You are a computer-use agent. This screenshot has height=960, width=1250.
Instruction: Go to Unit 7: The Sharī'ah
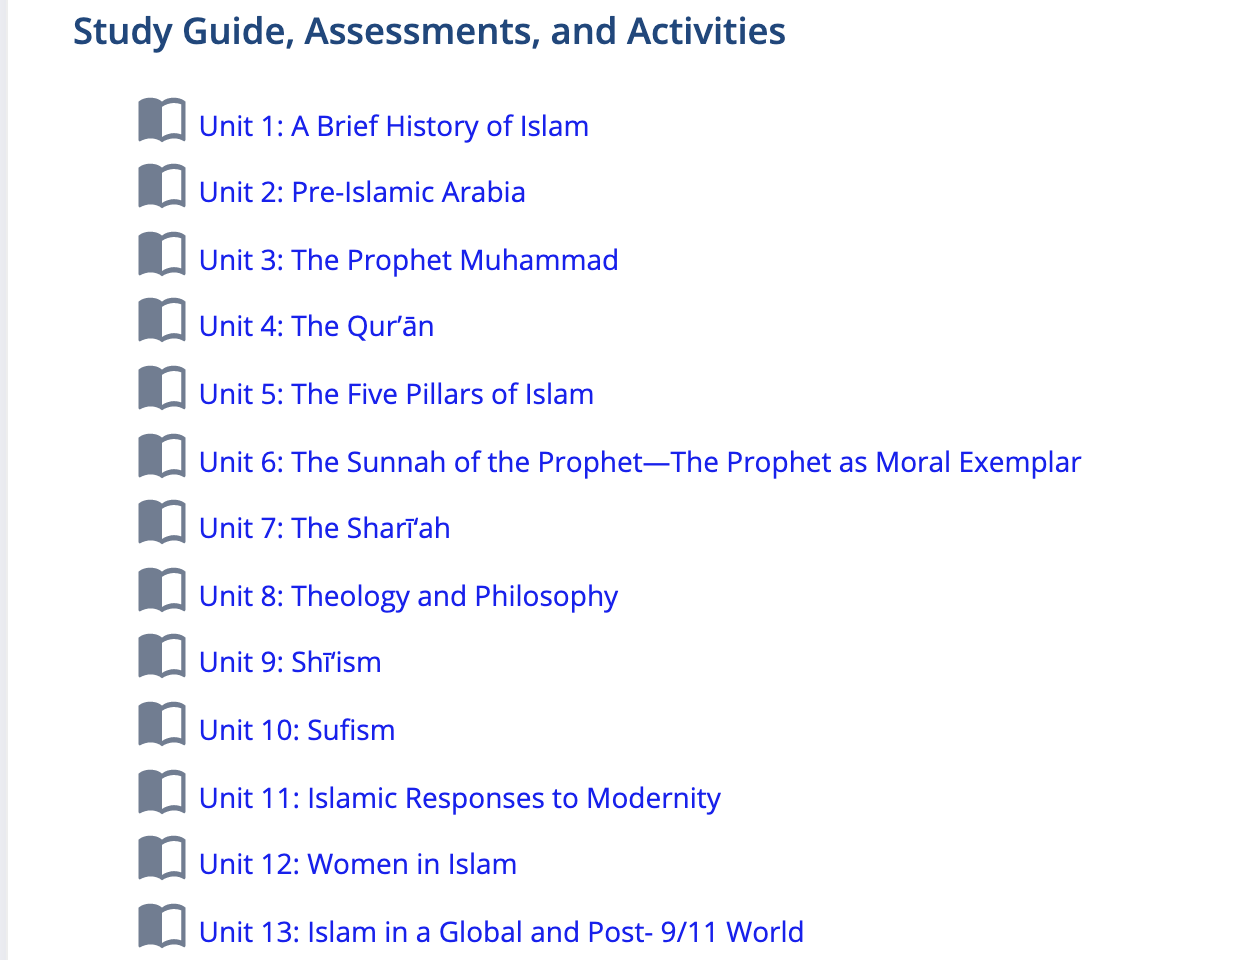pyautogui.click(x=324, y=529)
